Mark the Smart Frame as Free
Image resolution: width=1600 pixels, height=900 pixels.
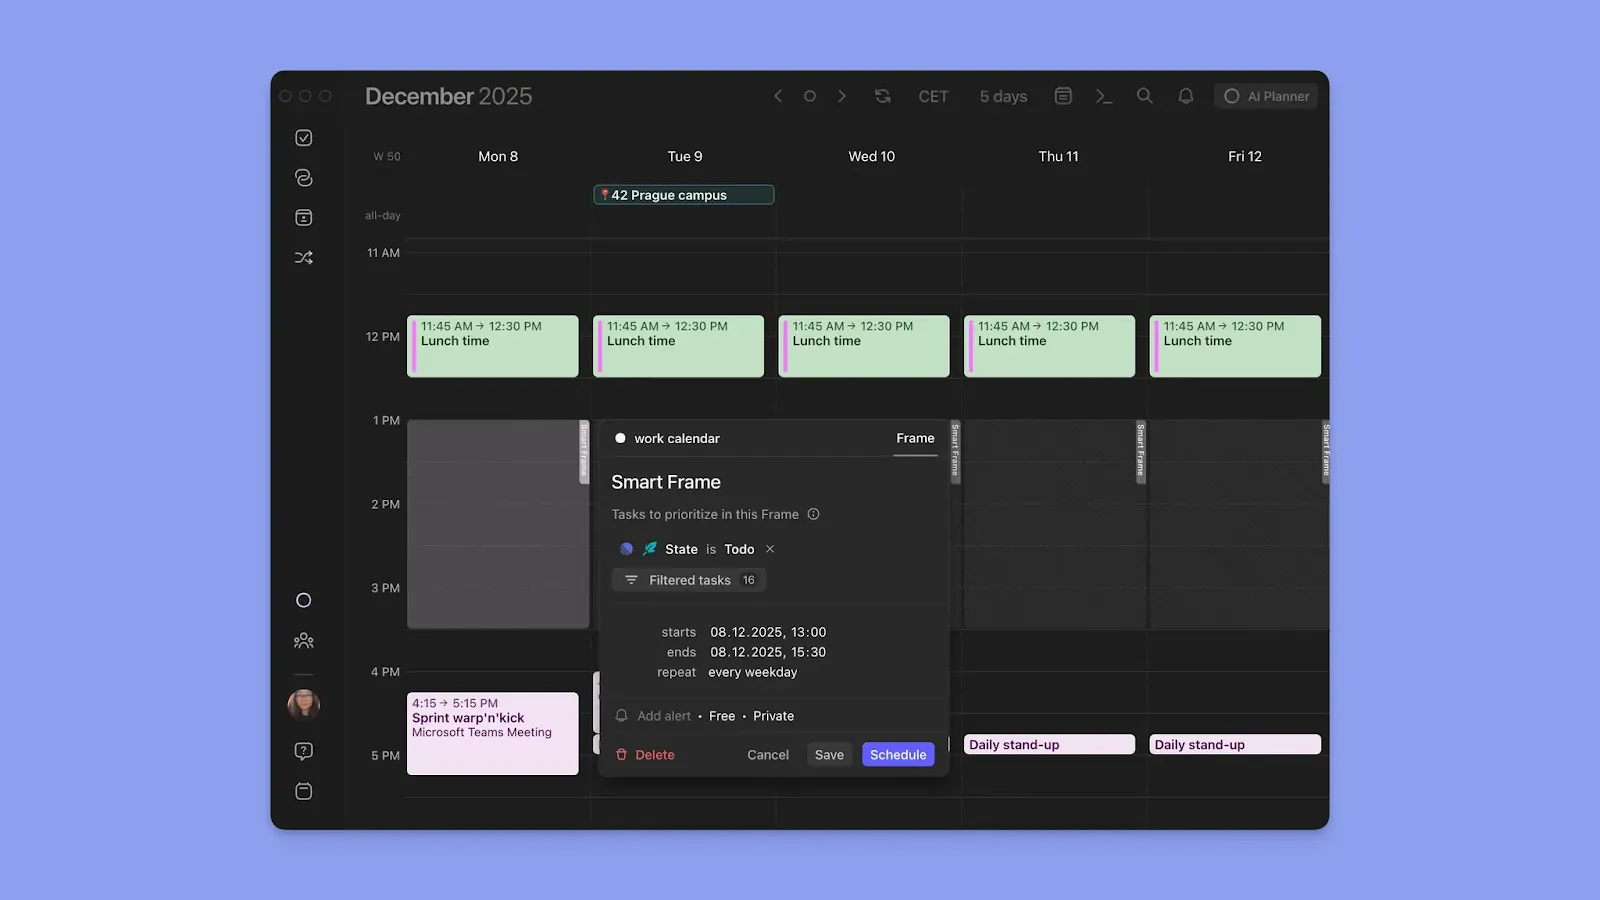721,716
